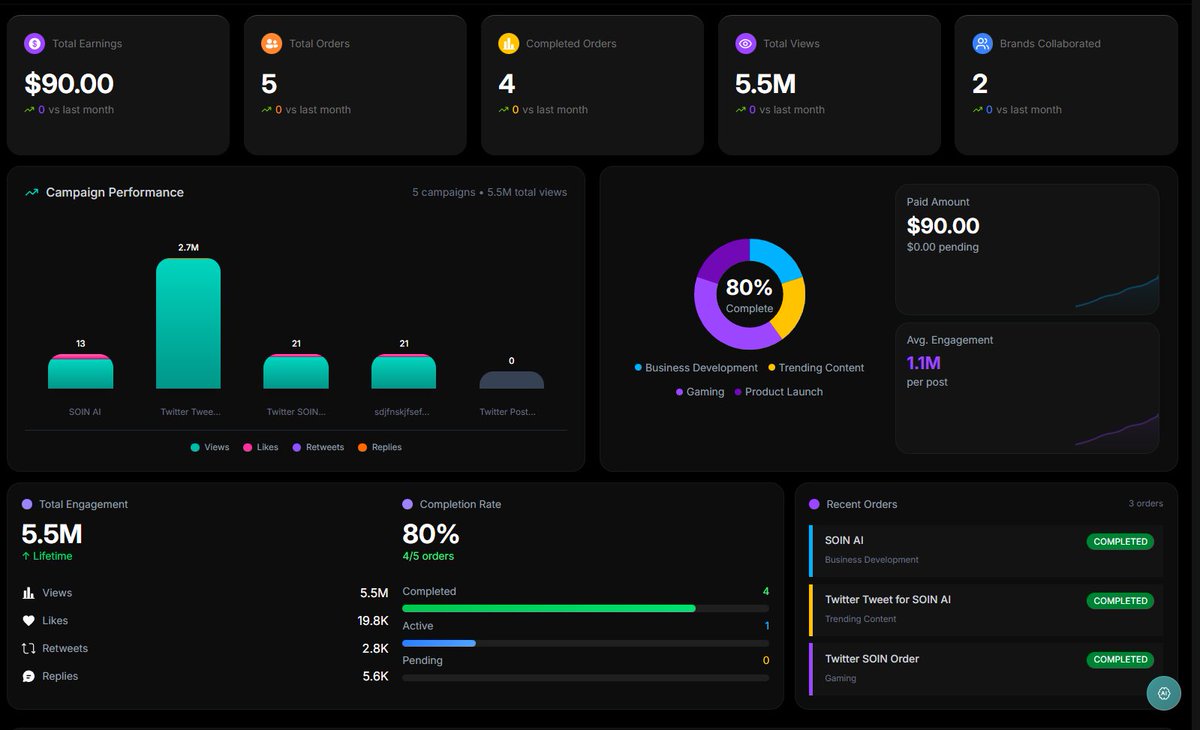Click the purple Total Views eye icon
Viewport: 1200px width, 730px height.
pos(746,43)
